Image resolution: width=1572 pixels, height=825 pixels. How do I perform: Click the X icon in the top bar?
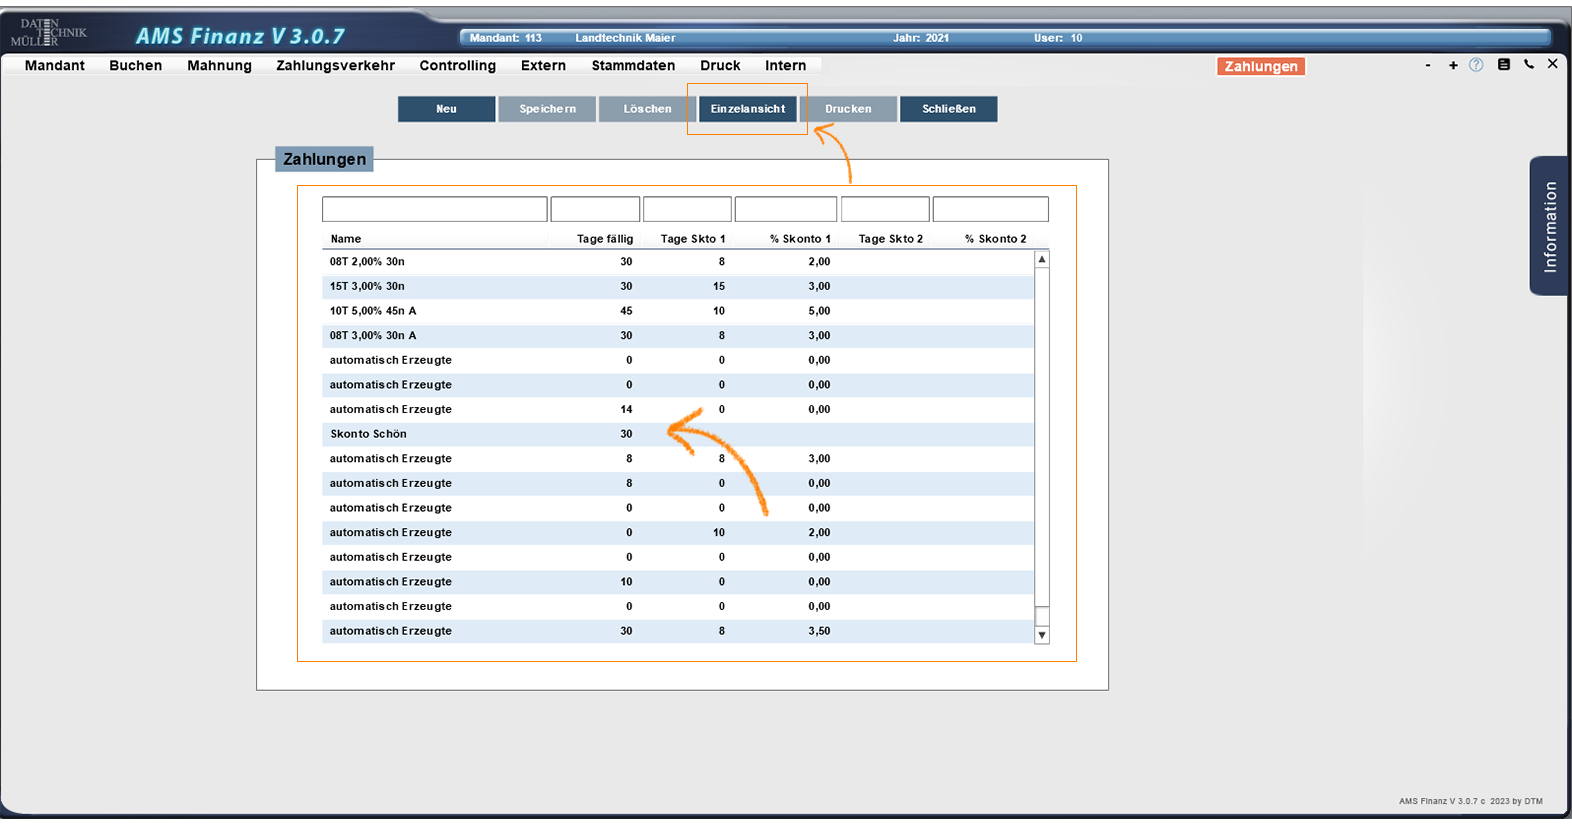click(1552, 64)
